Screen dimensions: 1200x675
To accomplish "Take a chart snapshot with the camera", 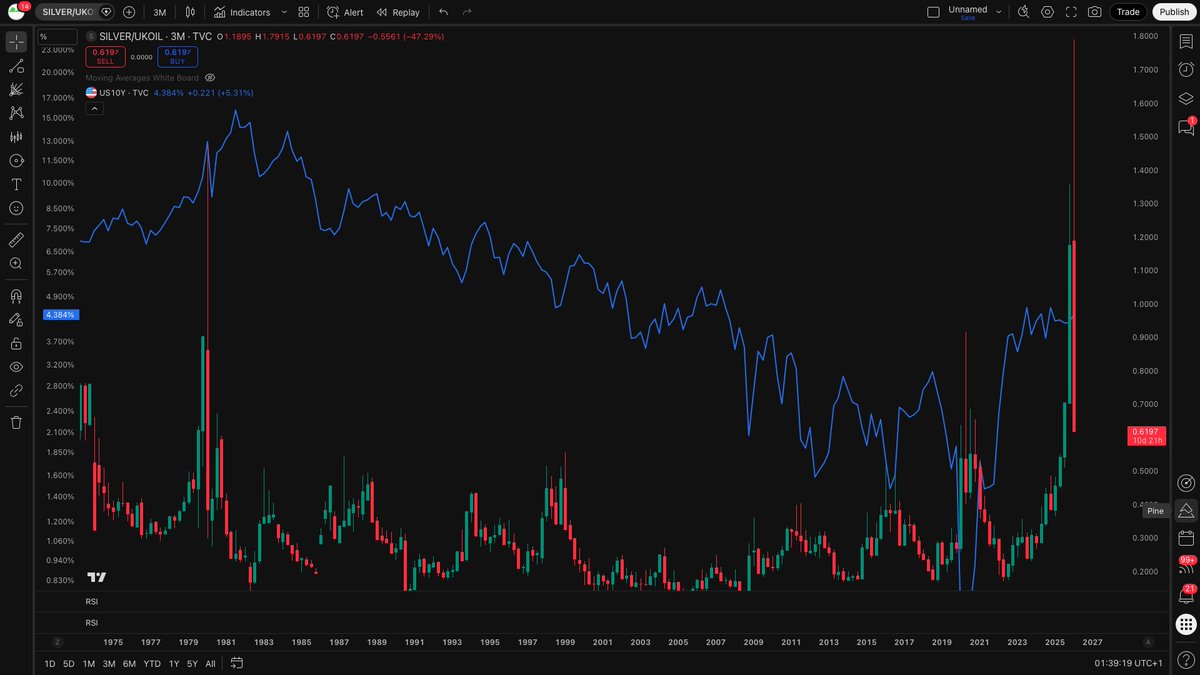I will [1095, 12].
